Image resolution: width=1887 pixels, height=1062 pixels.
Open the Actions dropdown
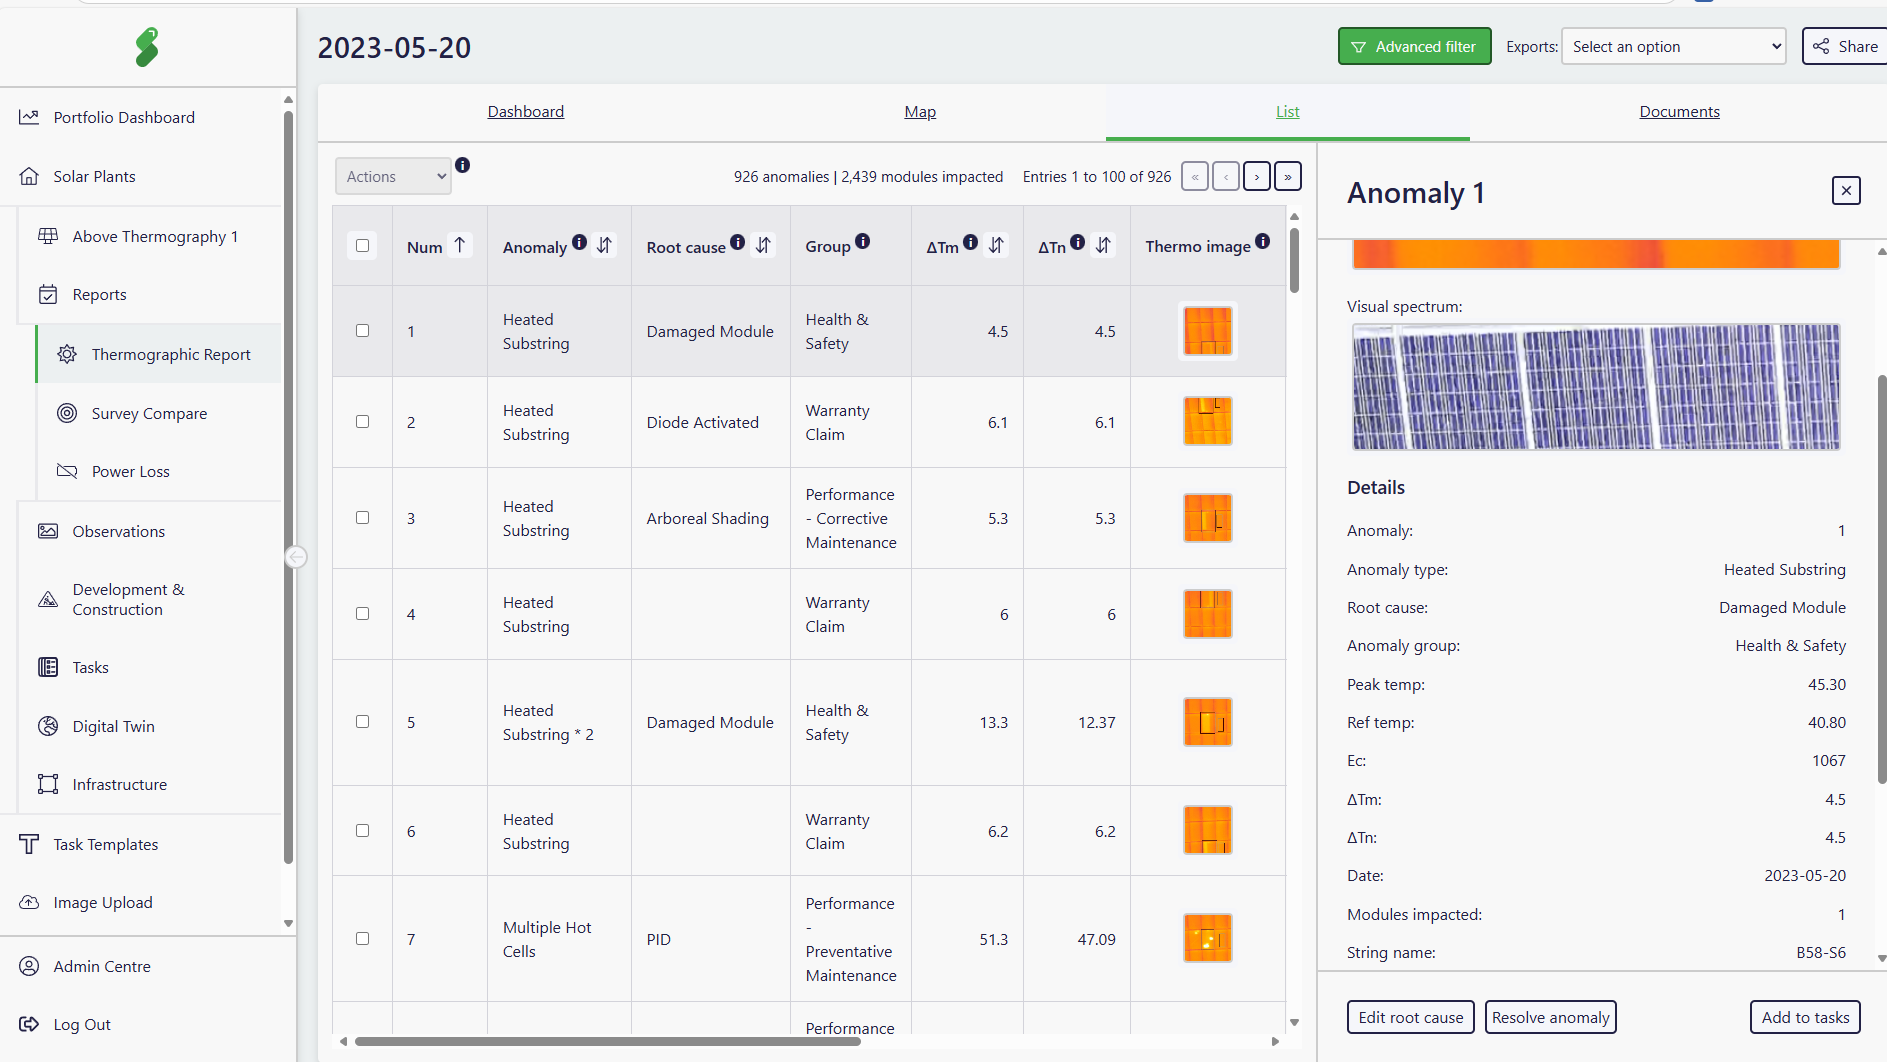(393, 177)
